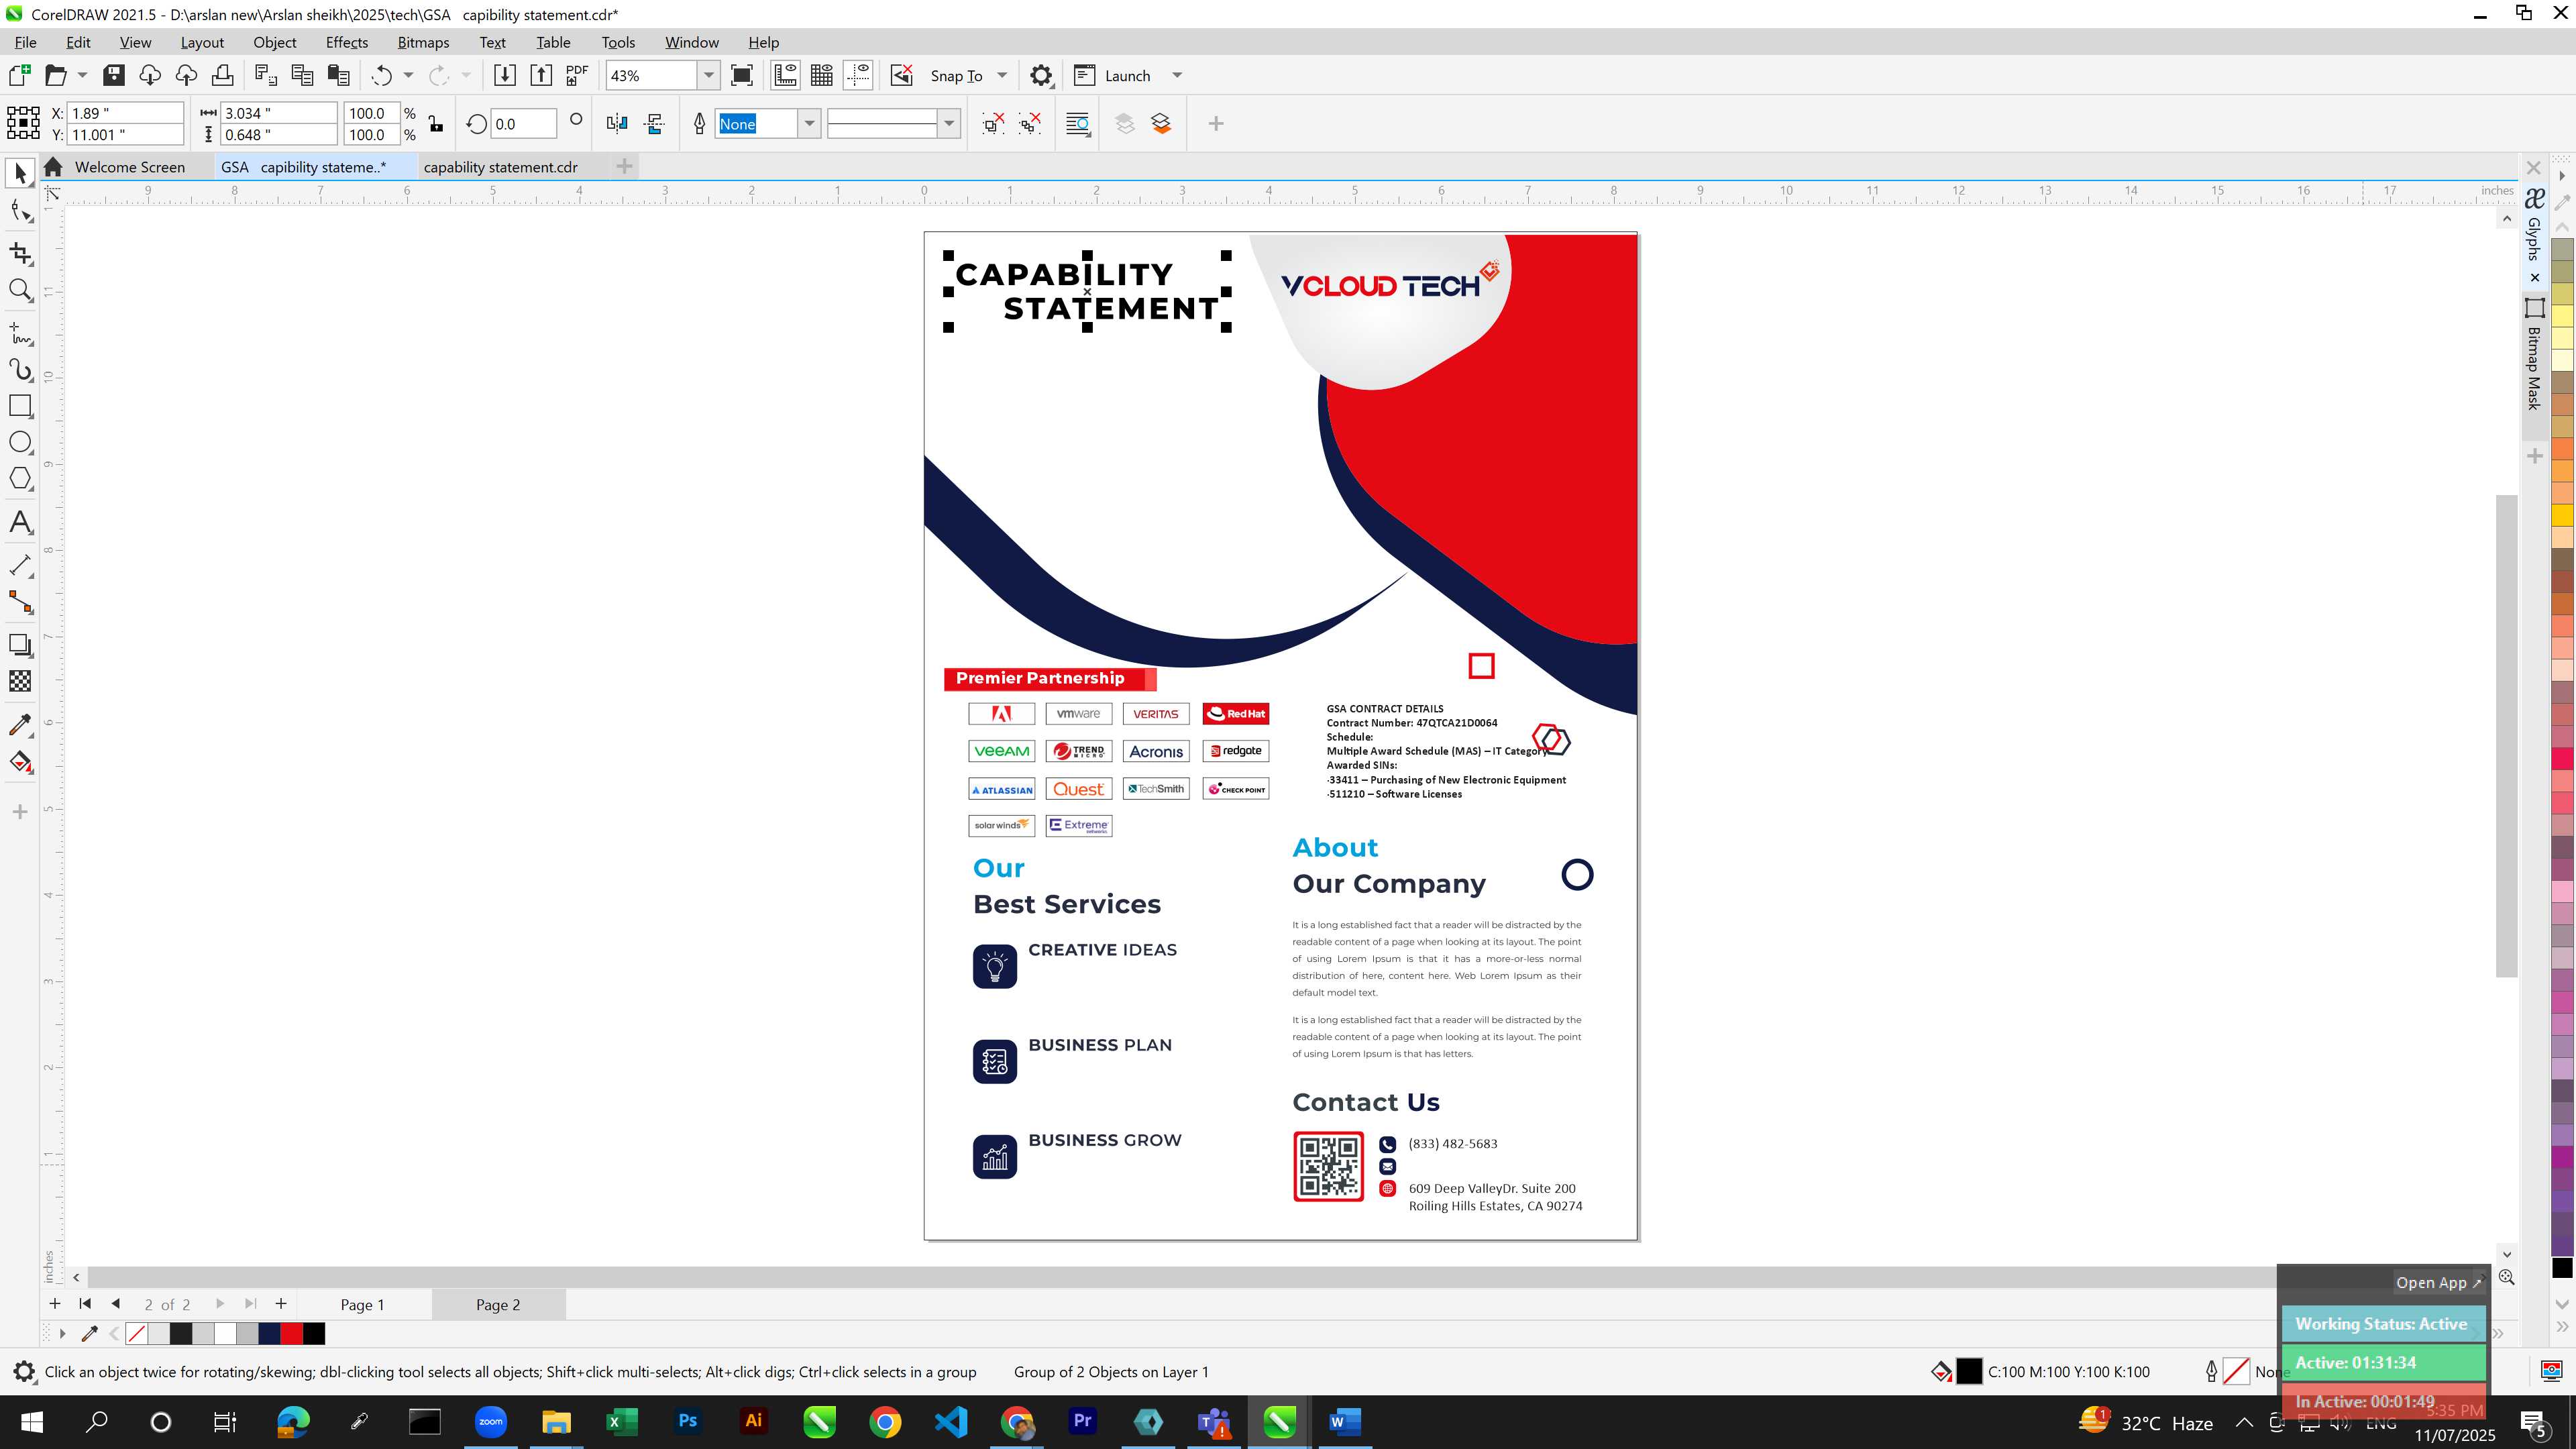This screenshot has width=2576, height=1449.
Task: Select the Shape edit tool
Action: (x=20, y=211)
